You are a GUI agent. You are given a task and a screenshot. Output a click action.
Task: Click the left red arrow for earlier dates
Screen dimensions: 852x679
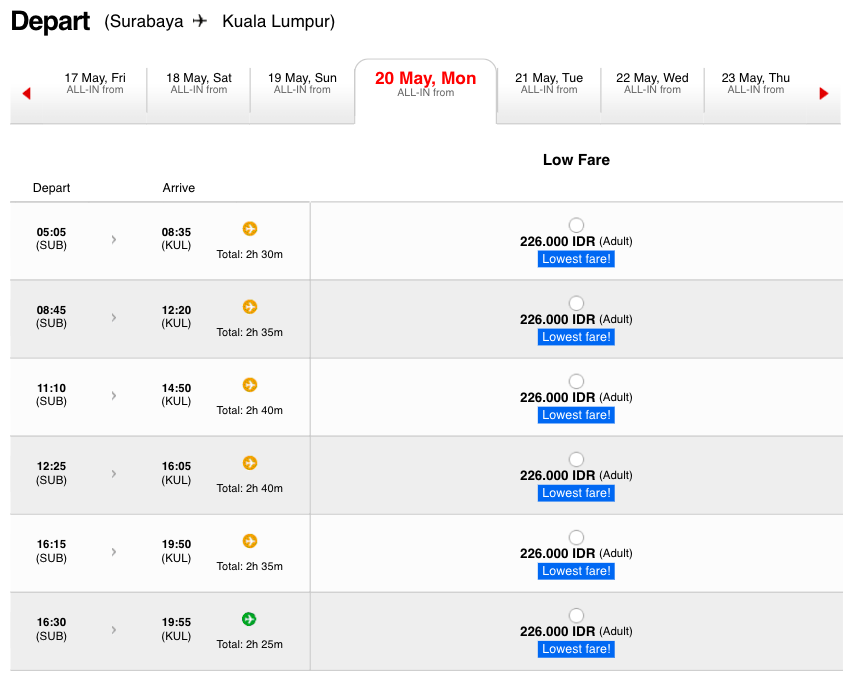pos(26,93)
